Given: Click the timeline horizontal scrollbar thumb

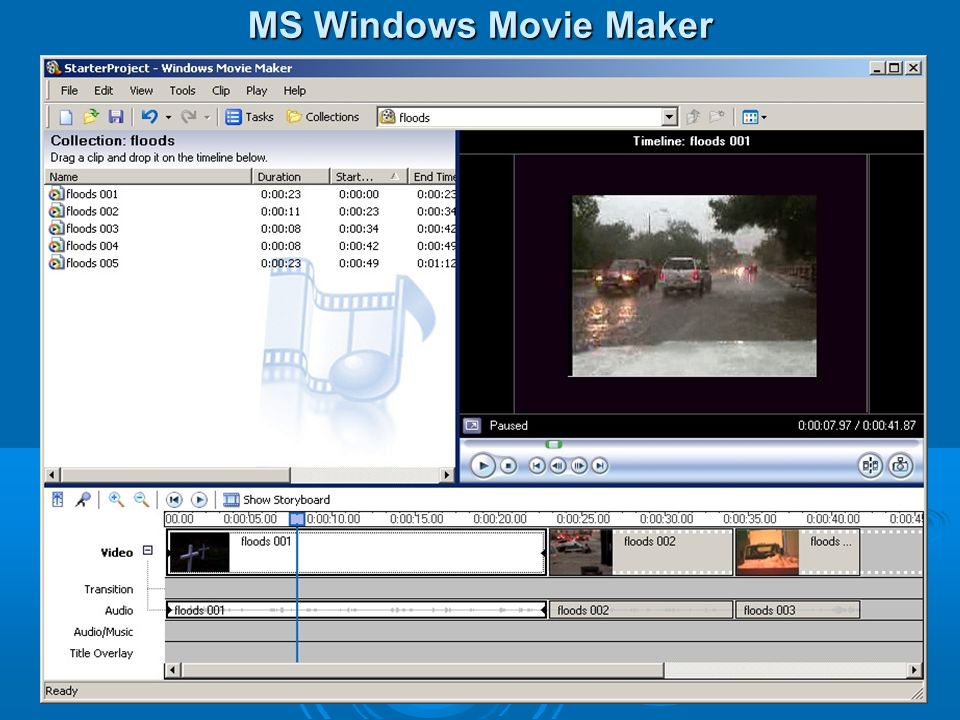Looking at the screenshot, I should (x=422, y=670).
